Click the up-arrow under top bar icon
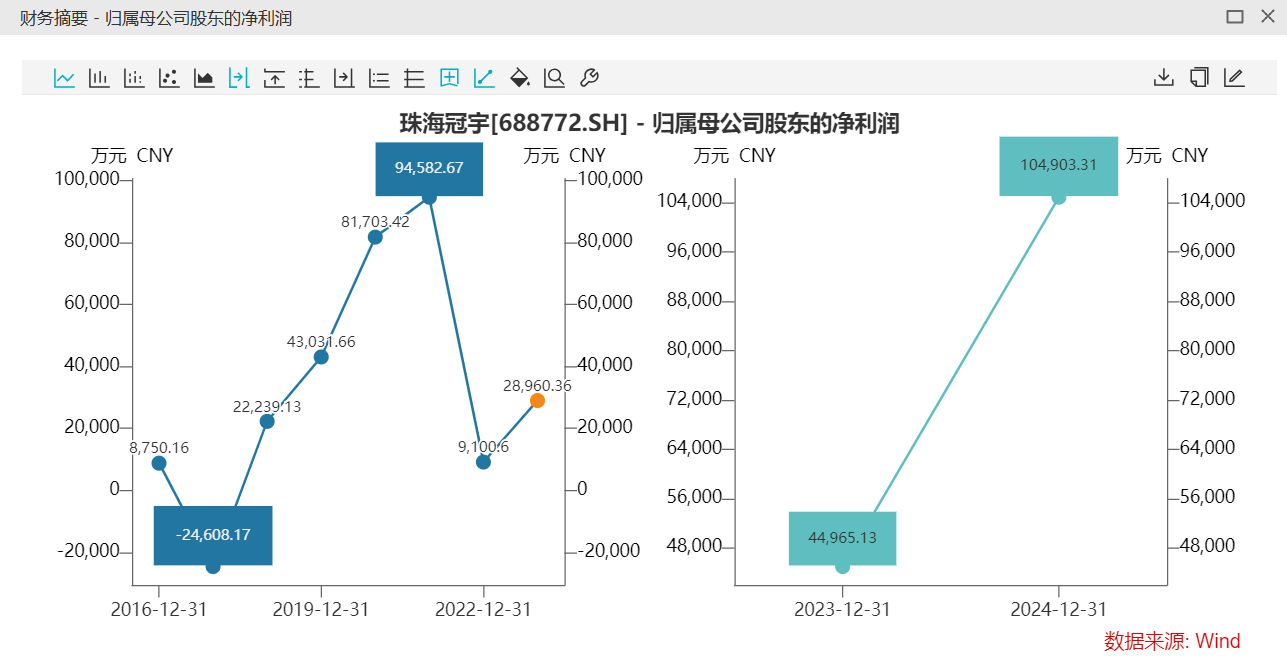1287x666 pixels. (274, 78)
